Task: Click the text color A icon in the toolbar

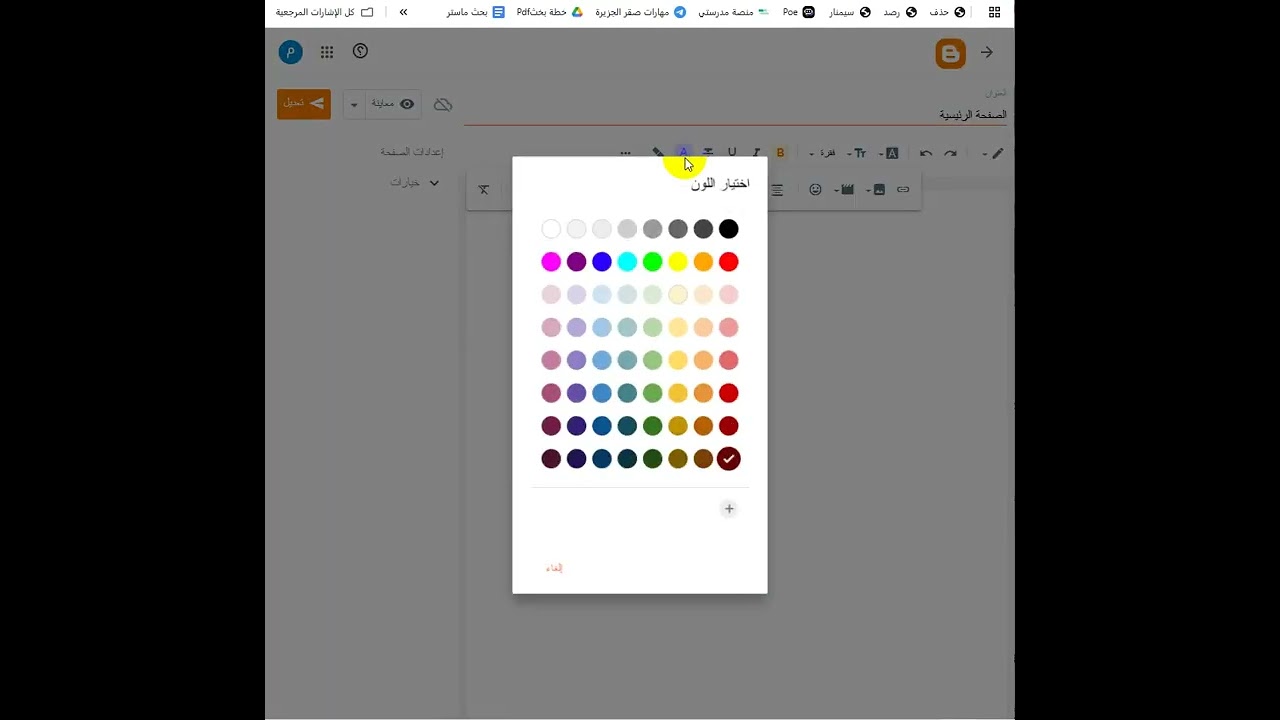Action: pyautogui.click(x=684, y=153)
